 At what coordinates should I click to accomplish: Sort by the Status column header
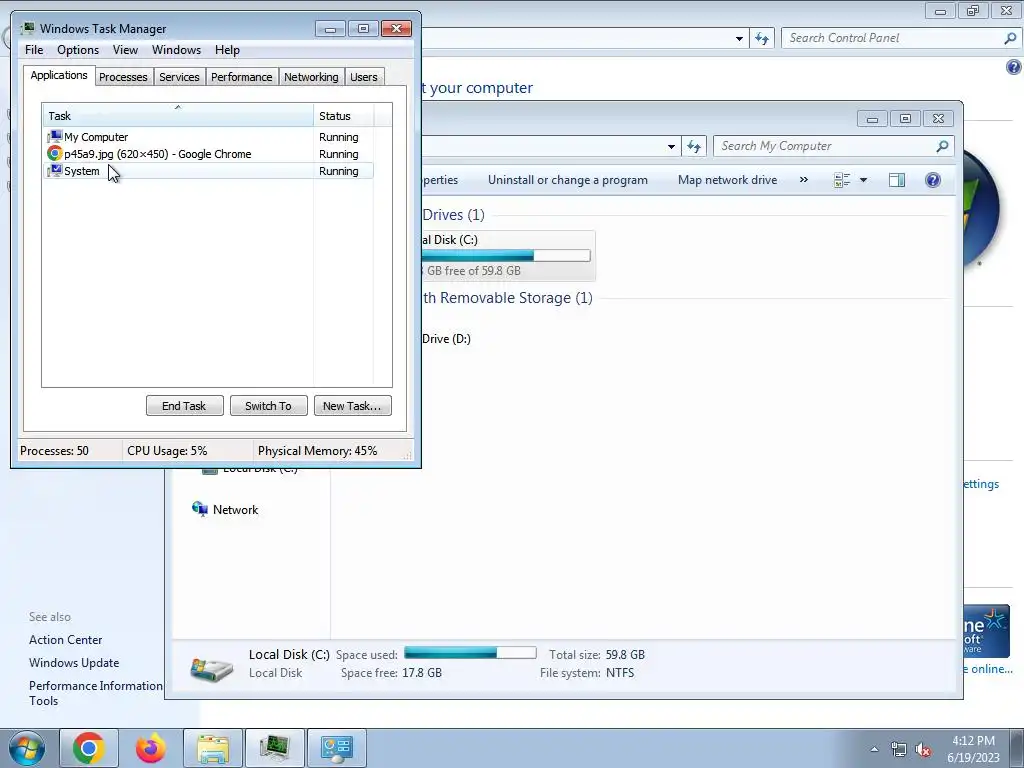(x=343, y=116)
